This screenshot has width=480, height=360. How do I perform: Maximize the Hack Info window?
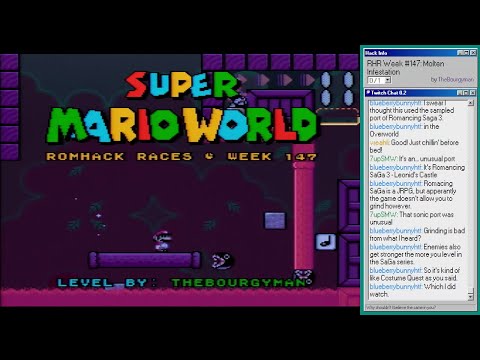(466, 53)
